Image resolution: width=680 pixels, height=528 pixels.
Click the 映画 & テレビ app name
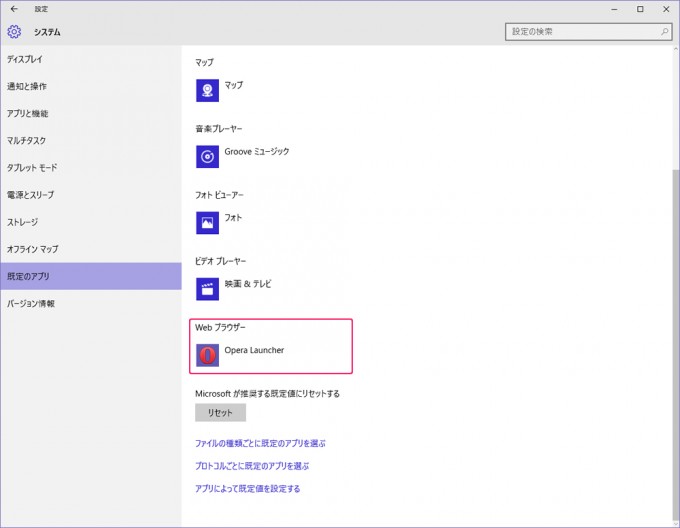(248, 284)
